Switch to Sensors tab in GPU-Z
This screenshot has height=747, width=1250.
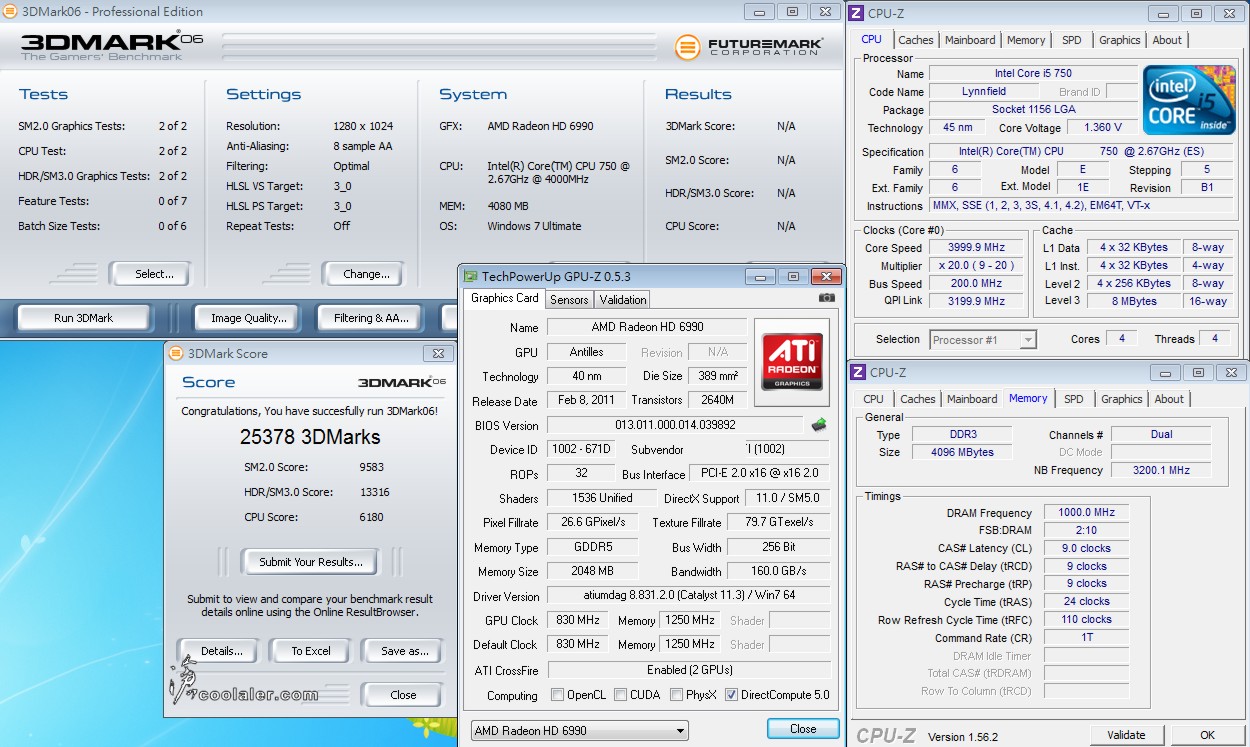569,299
